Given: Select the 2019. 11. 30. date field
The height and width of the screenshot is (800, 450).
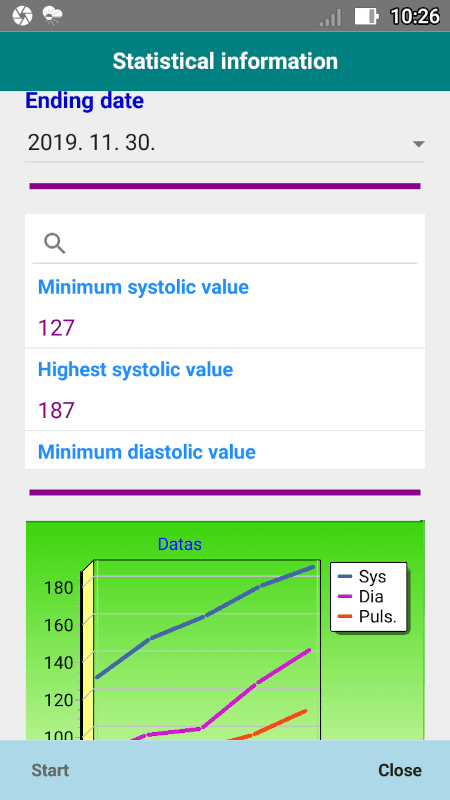Looking at the screenshot, I should (225, 143).
